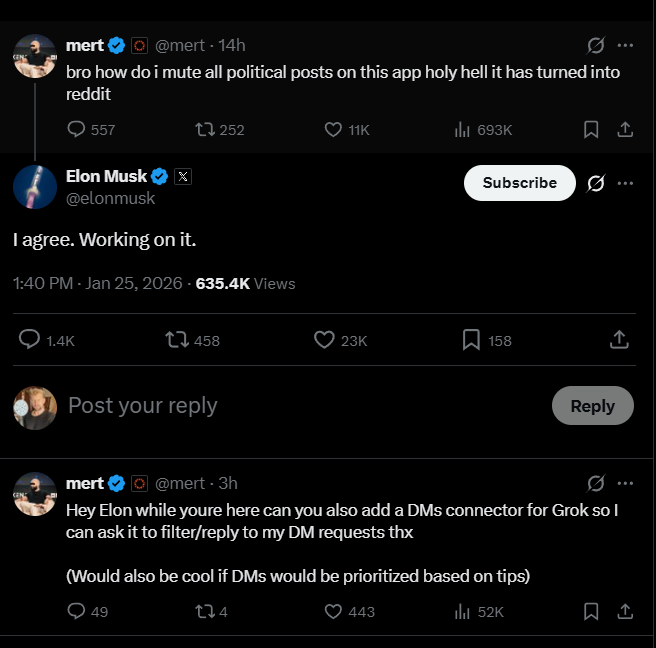The image size is (656, 648).
Task: View analytics for mert's 693K views post
Action: point(462,130)
